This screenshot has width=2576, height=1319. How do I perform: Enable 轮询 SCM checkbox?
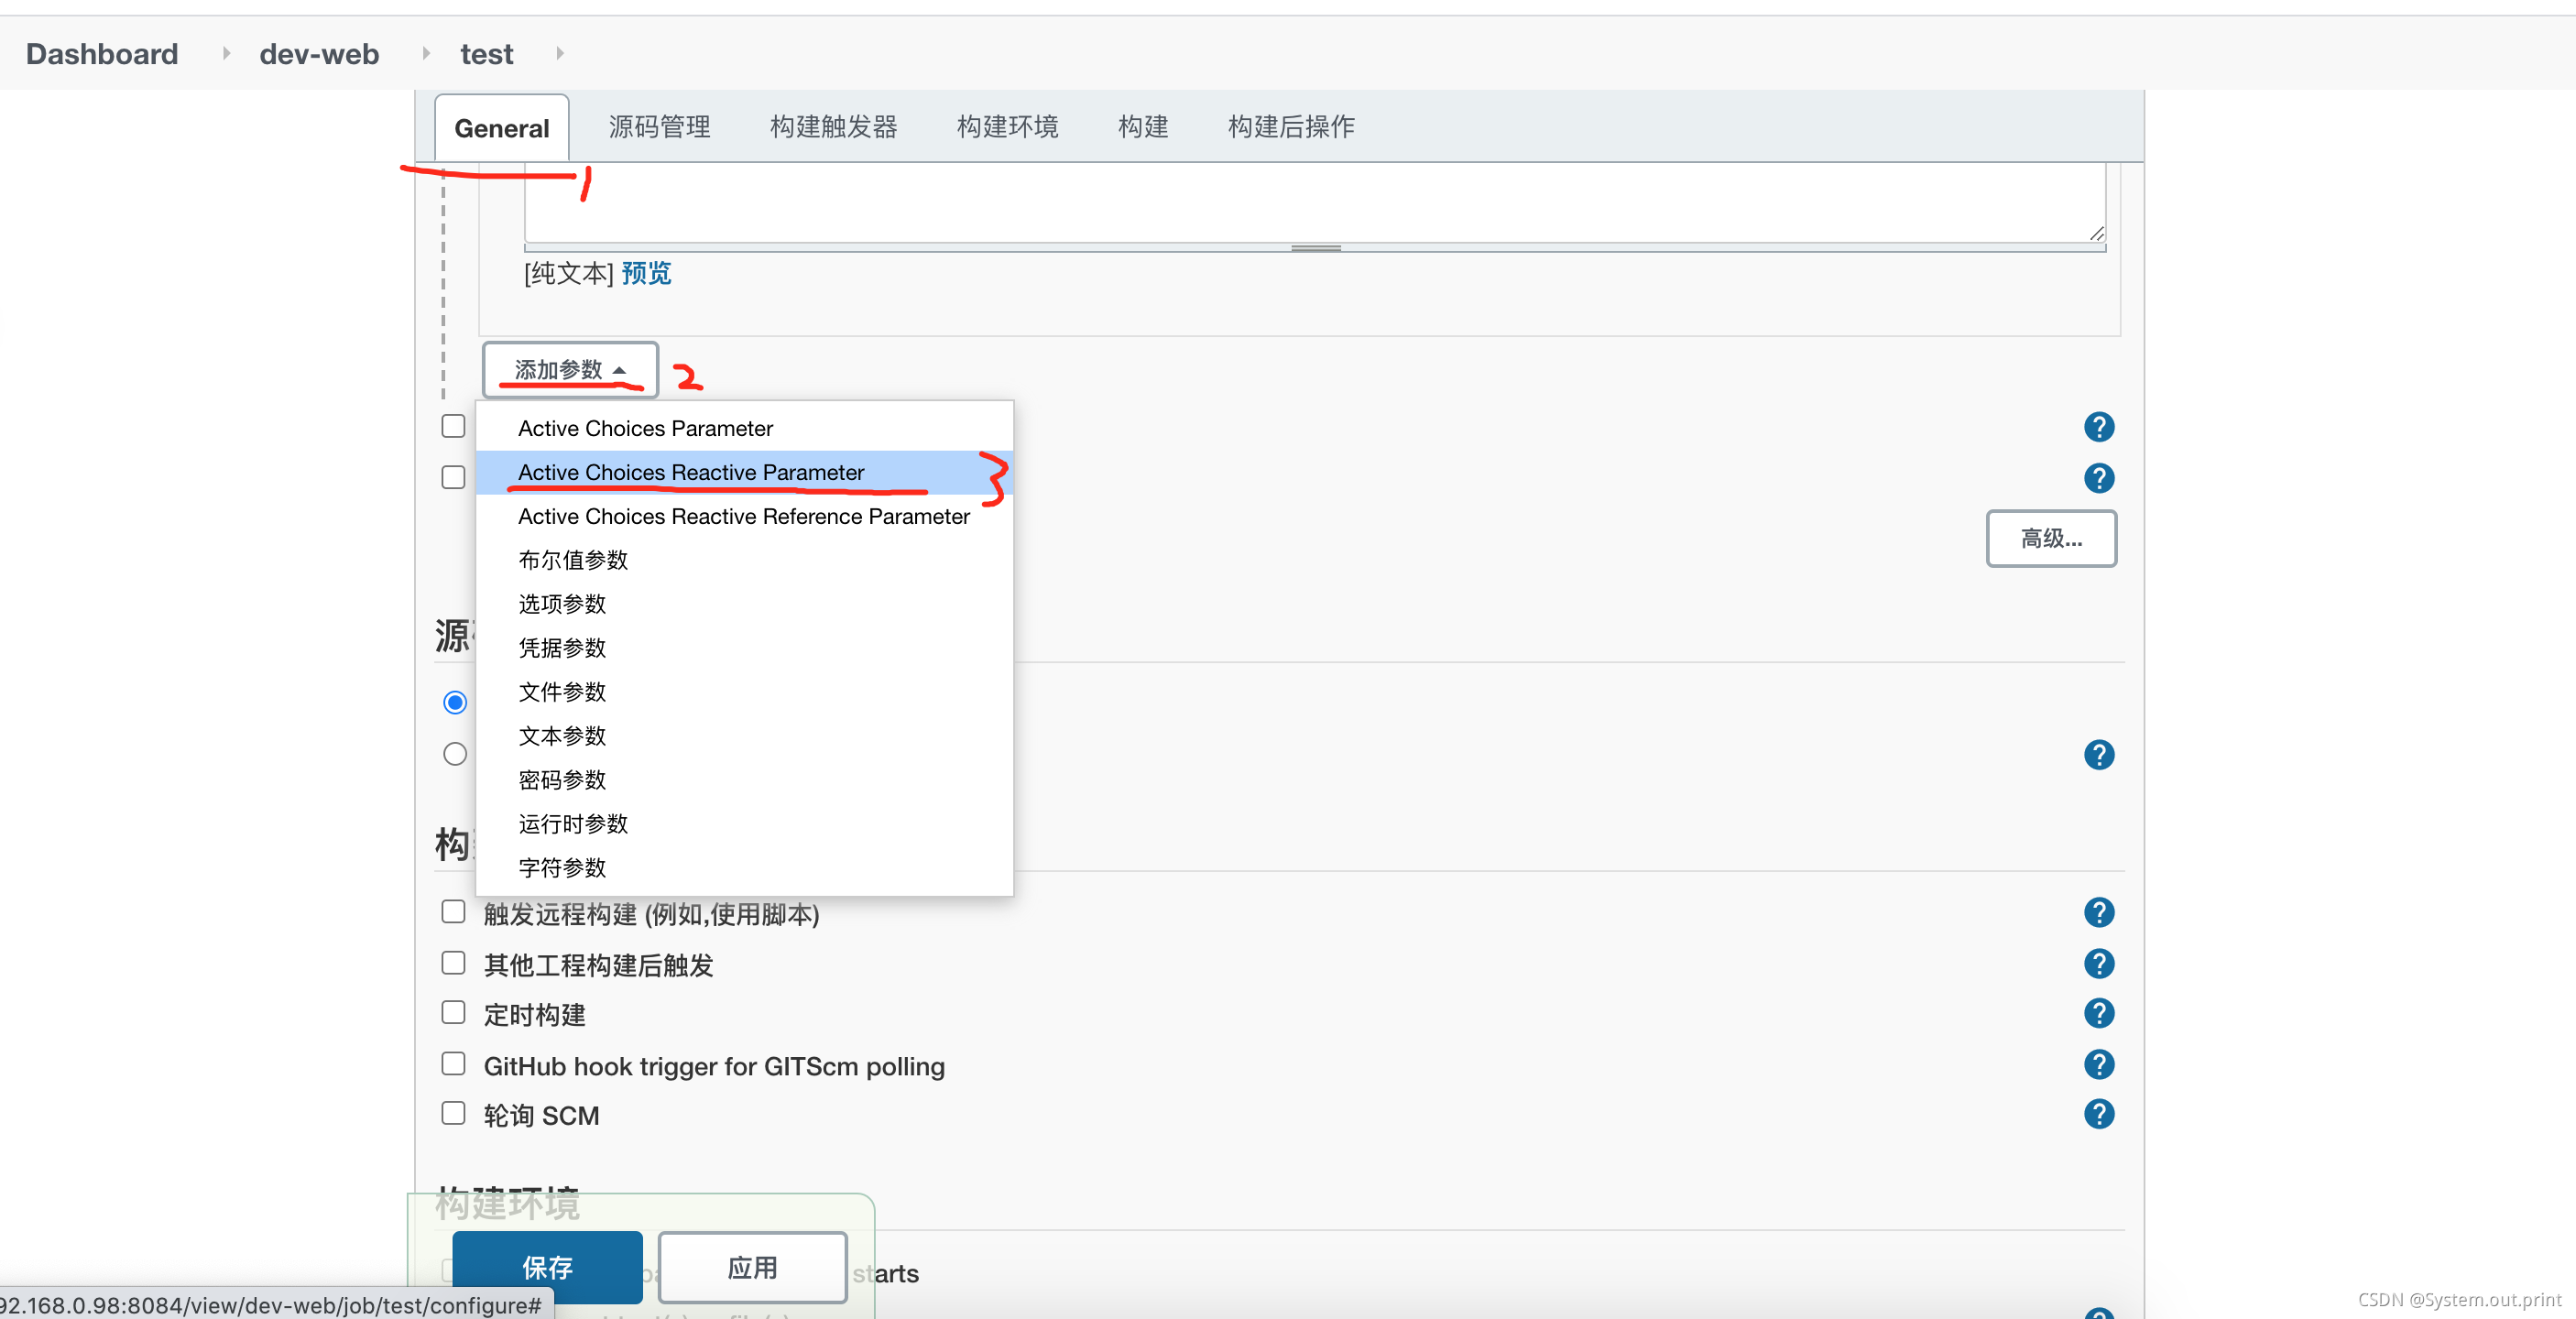click(x=453, y=1114)
